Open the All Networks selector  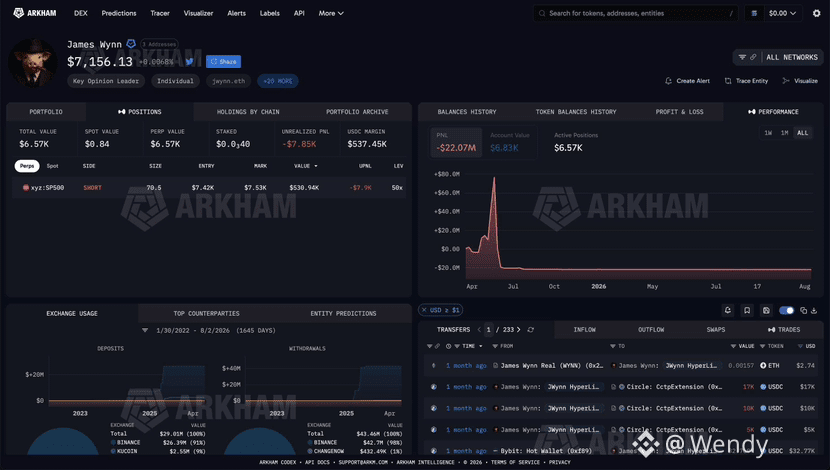[x=792, y=57]
